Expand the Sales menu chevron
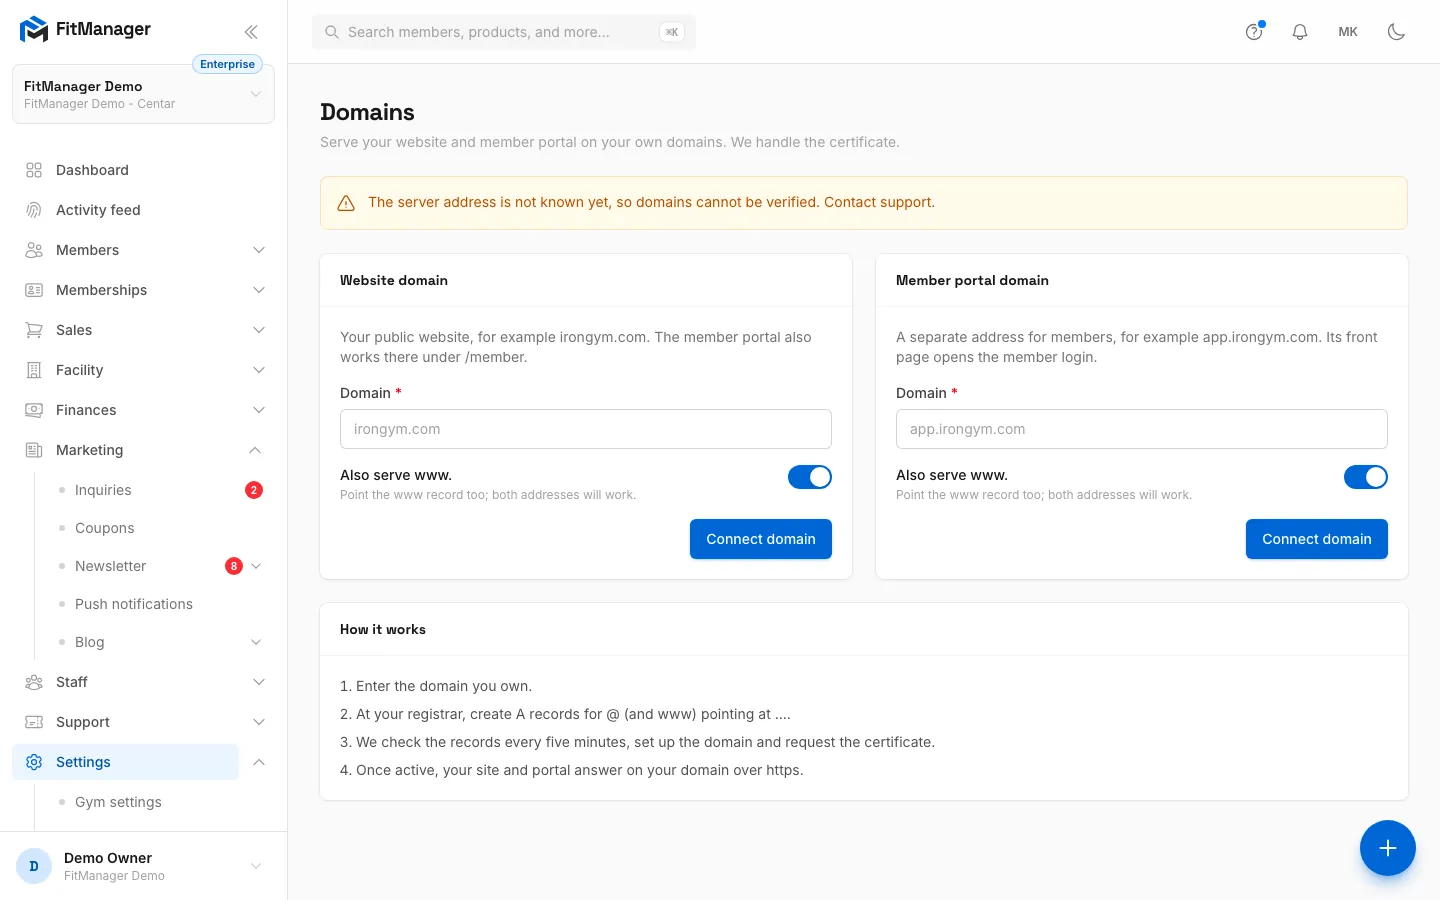Image resolution: width=1440 pixels, height=900 pixels. point(259,330)
